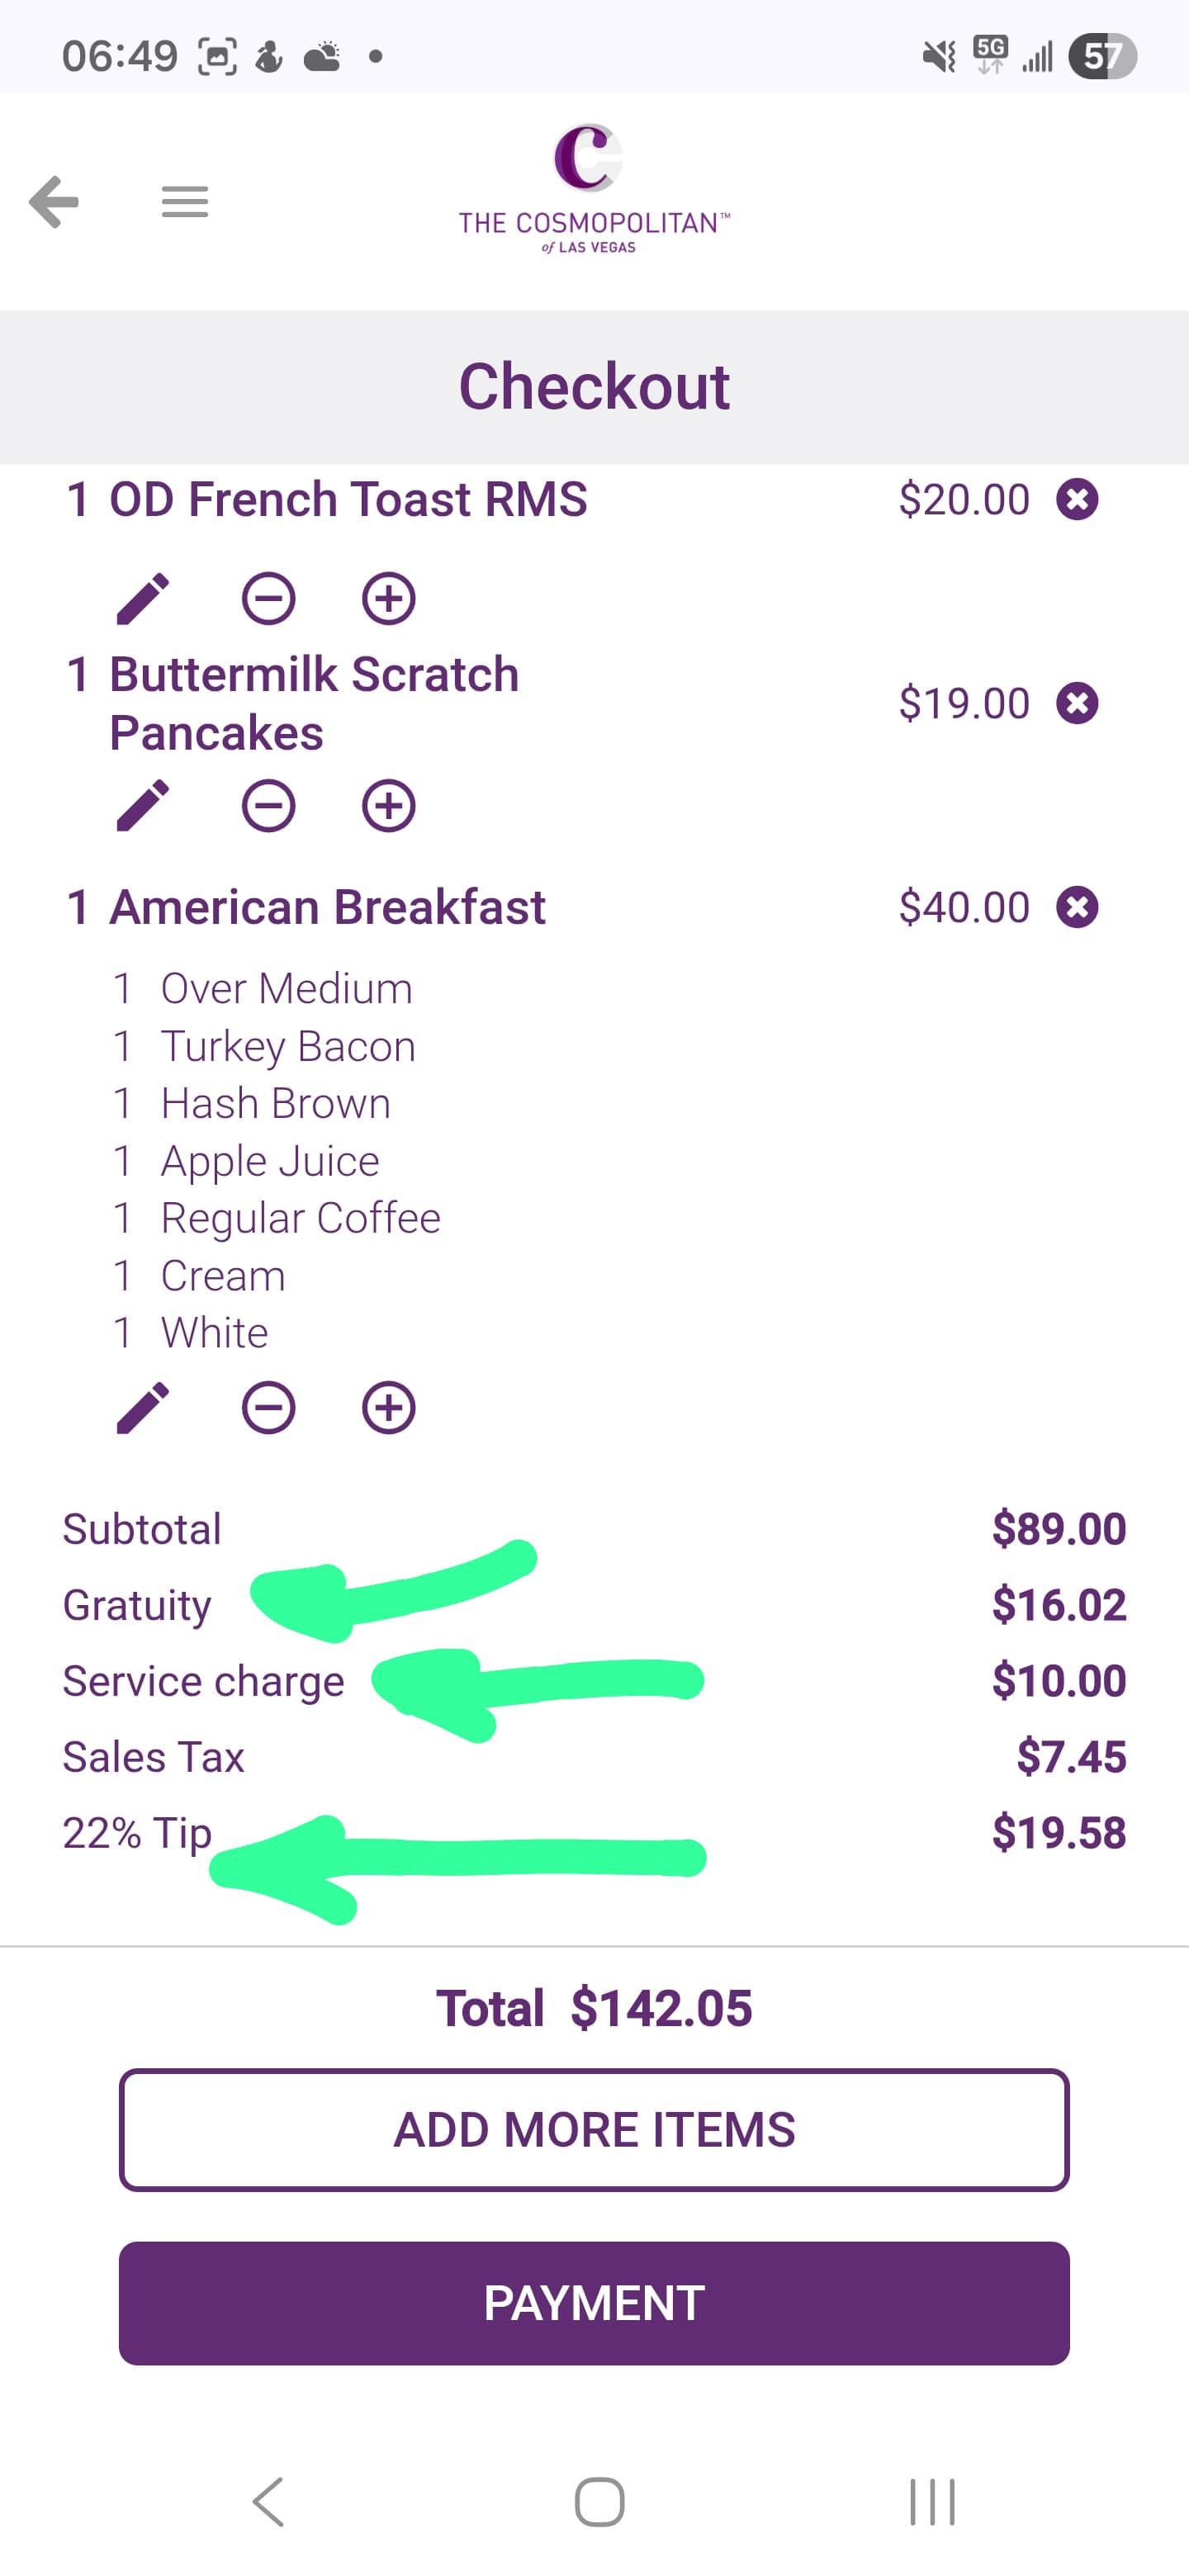Tap the back arrow in app header

(54, 202)
